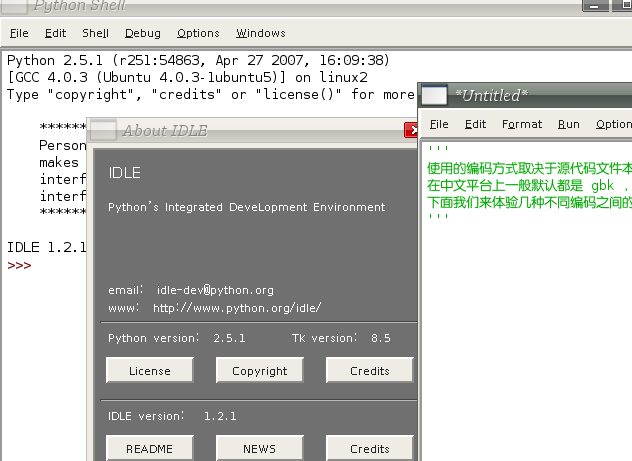Viewport: 632px width, 461px height.
Task: Click the Untitled editor window icon
Action: (434, 95)
